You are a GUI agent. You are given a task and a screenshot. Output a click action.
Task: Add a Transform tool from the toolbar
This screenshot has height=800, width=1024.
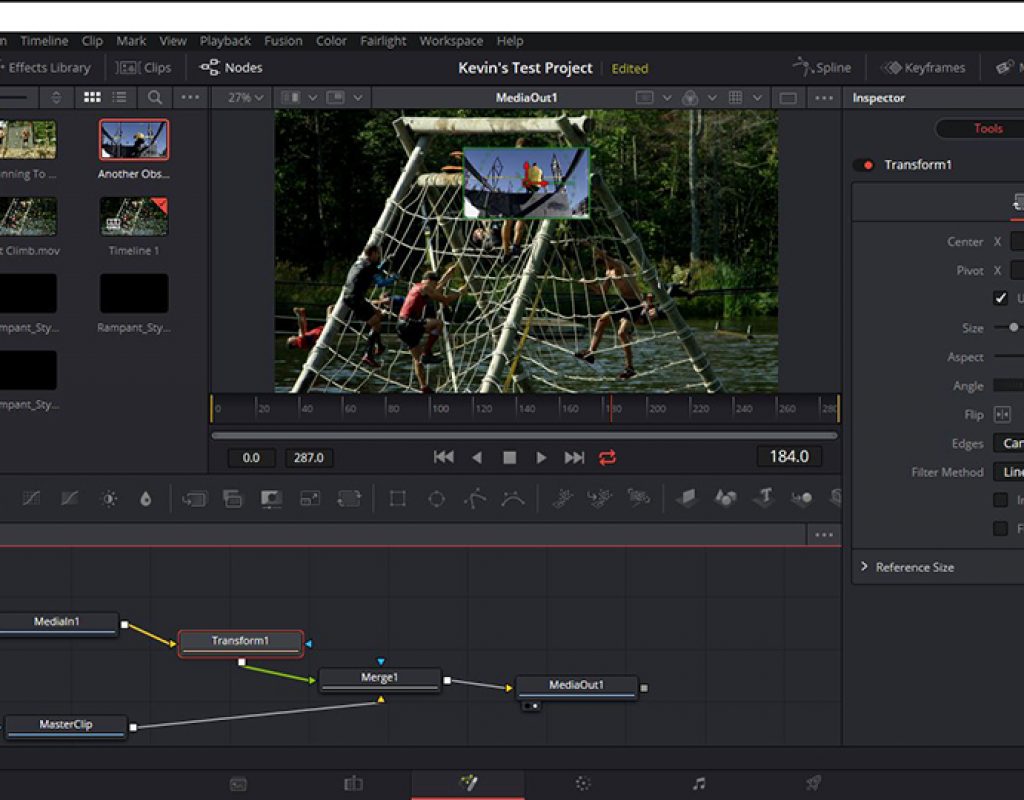pos(349,499)
